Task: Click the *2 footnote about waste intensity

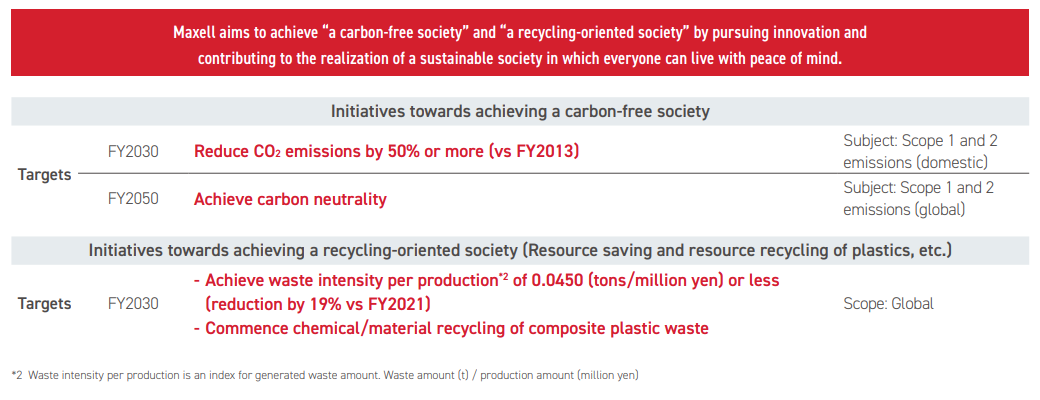Action: [325, 375]
